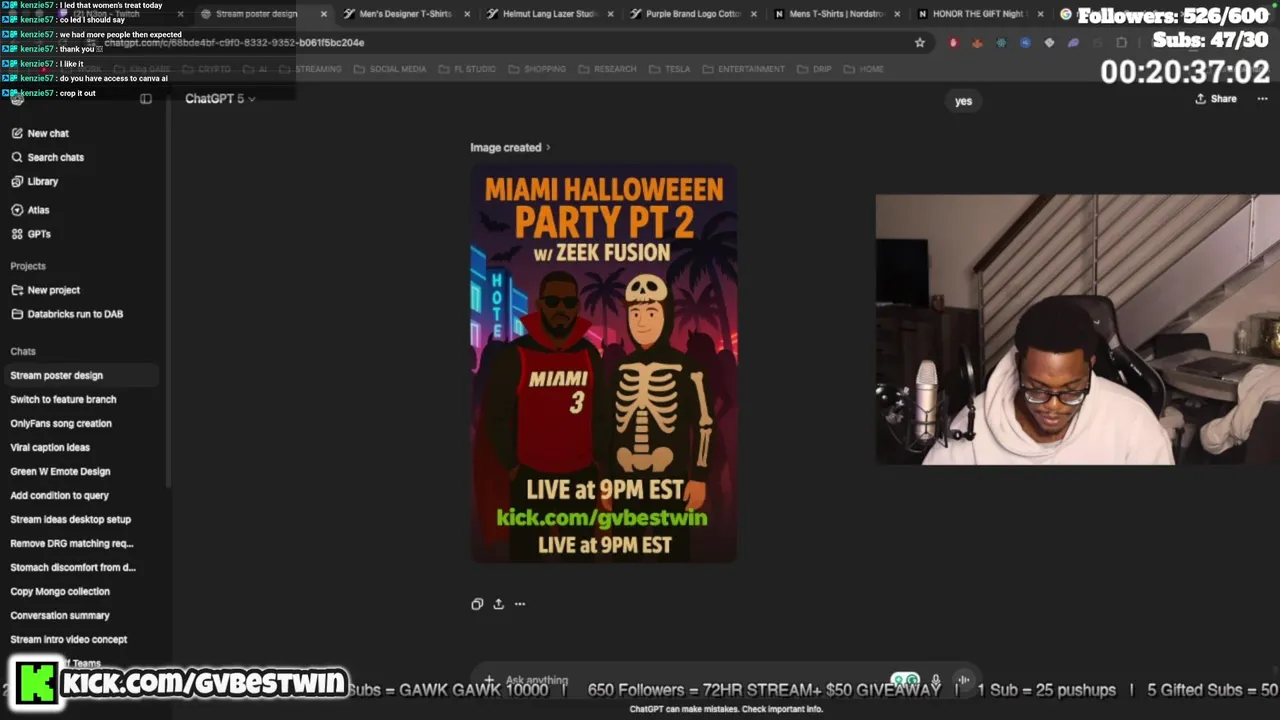
Task: Click the GPTs grid icon
Action: [x=17, y=234]
